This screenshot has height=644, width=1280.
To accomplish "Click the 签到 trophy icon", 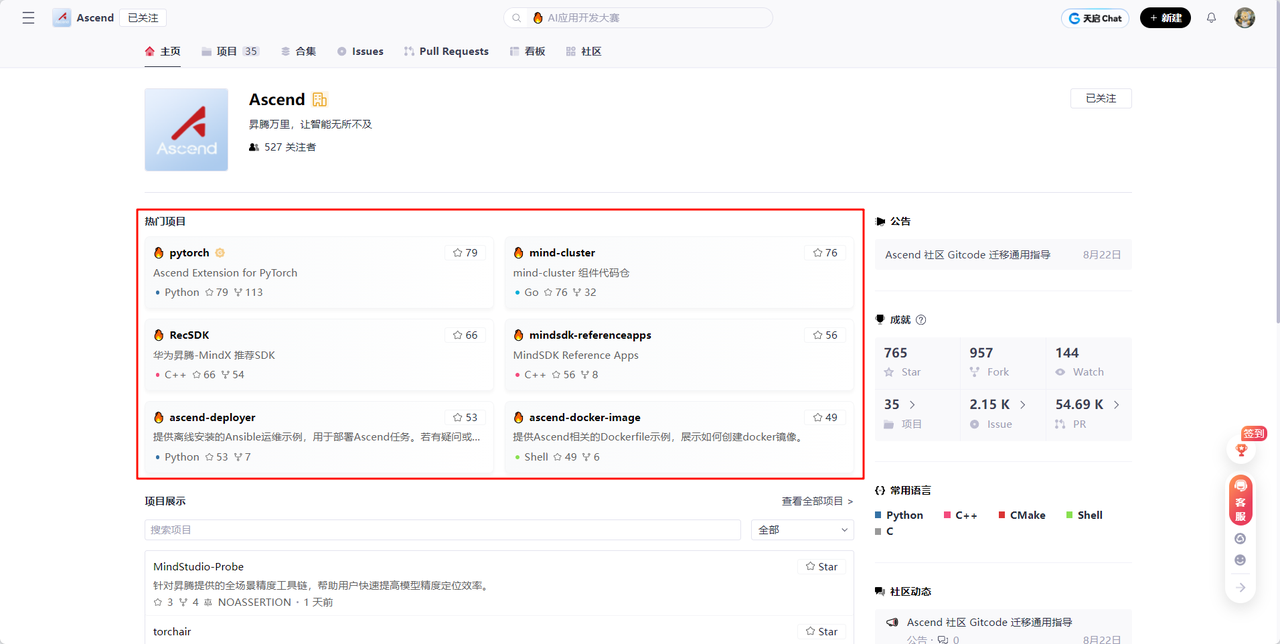I will [1241, 449].
